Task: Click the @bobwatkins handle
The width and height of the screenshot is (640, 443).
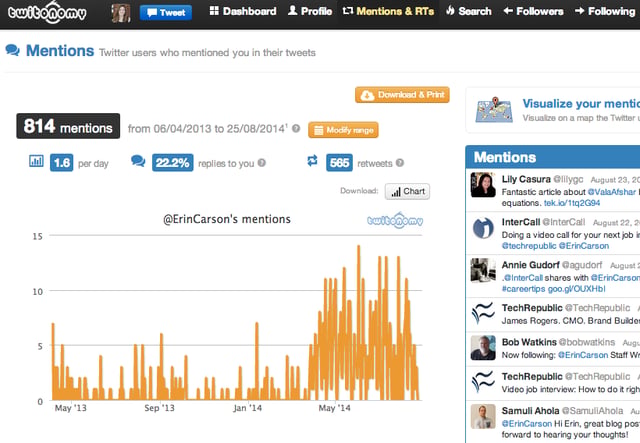Action: point(587,342)
